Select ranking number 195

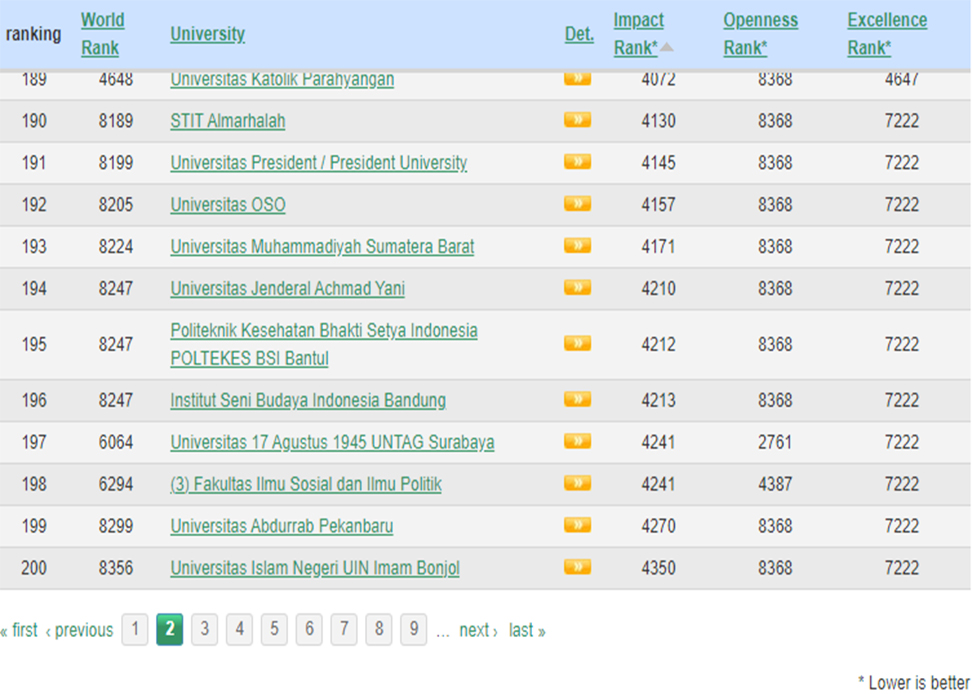pyautogui.click(x=34, y=344)
